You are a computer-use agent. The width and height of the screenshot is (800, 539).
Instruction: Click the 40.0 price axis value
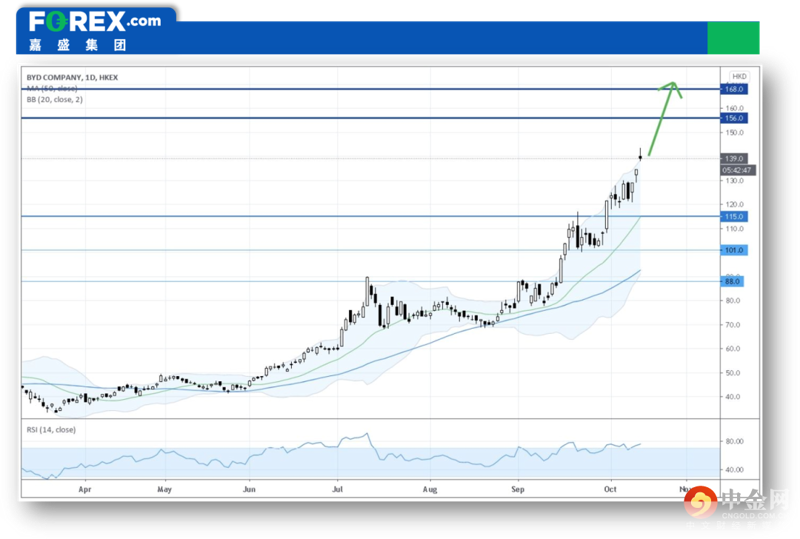pos(733,397)
